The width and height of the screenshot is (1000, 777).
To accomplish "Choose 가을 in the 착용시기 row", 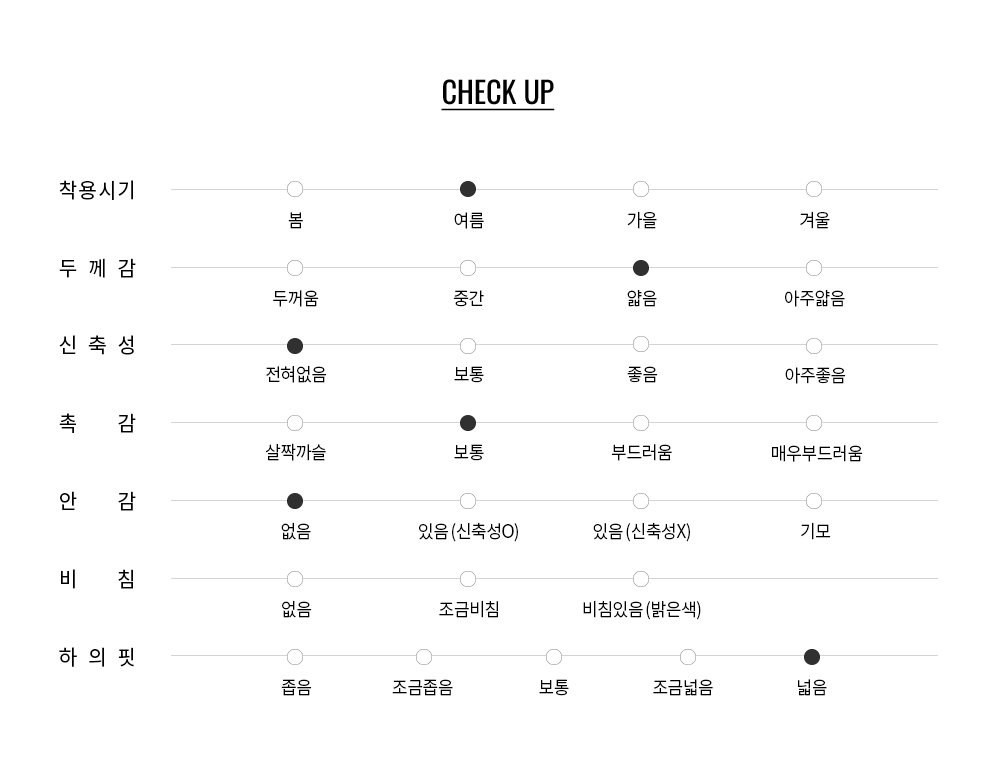I will pyautogui.click(x=641, y=189).
